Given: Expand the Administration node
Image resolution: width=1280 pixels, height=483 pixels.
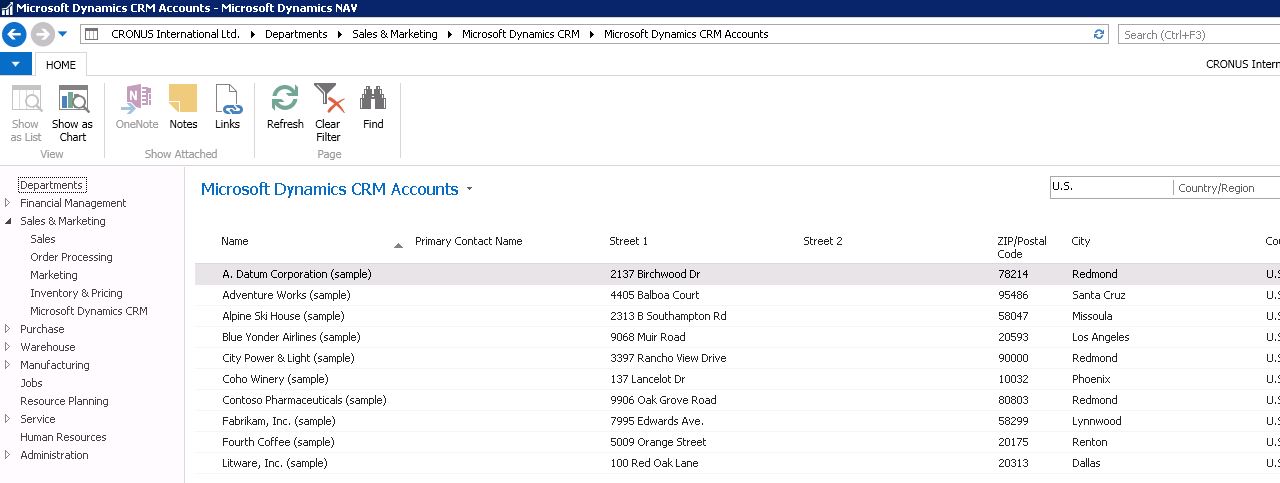Looking at the screenshot, I should click(x=8, y=455).
